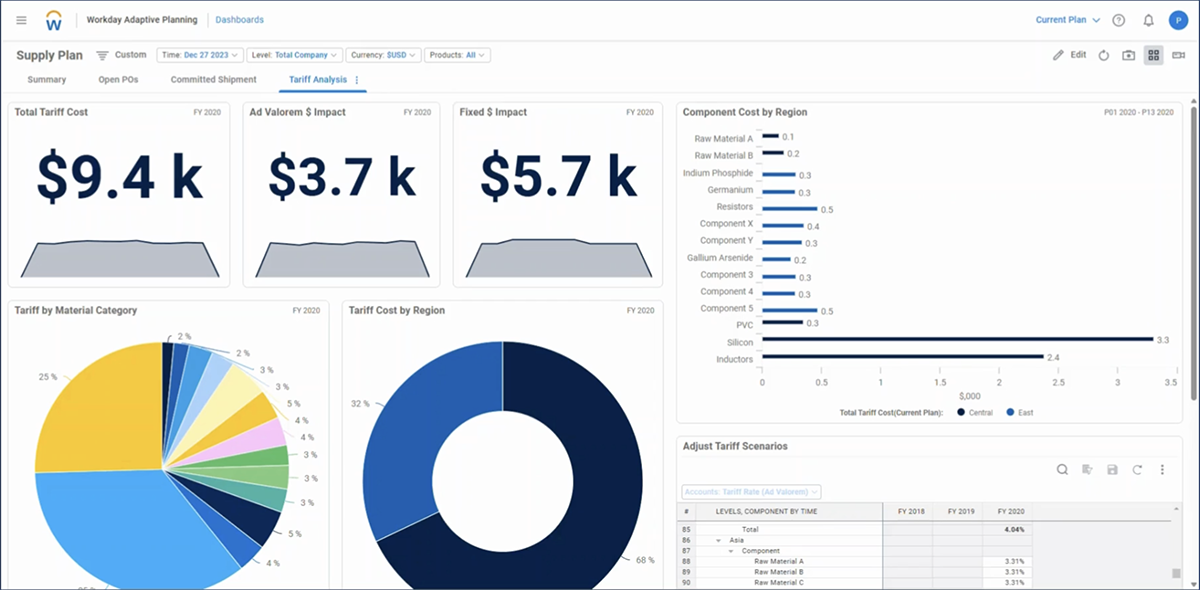This screenshot has height=590, width=1200.
Task: Open the Dashboards link in the header
Action: 240,20
